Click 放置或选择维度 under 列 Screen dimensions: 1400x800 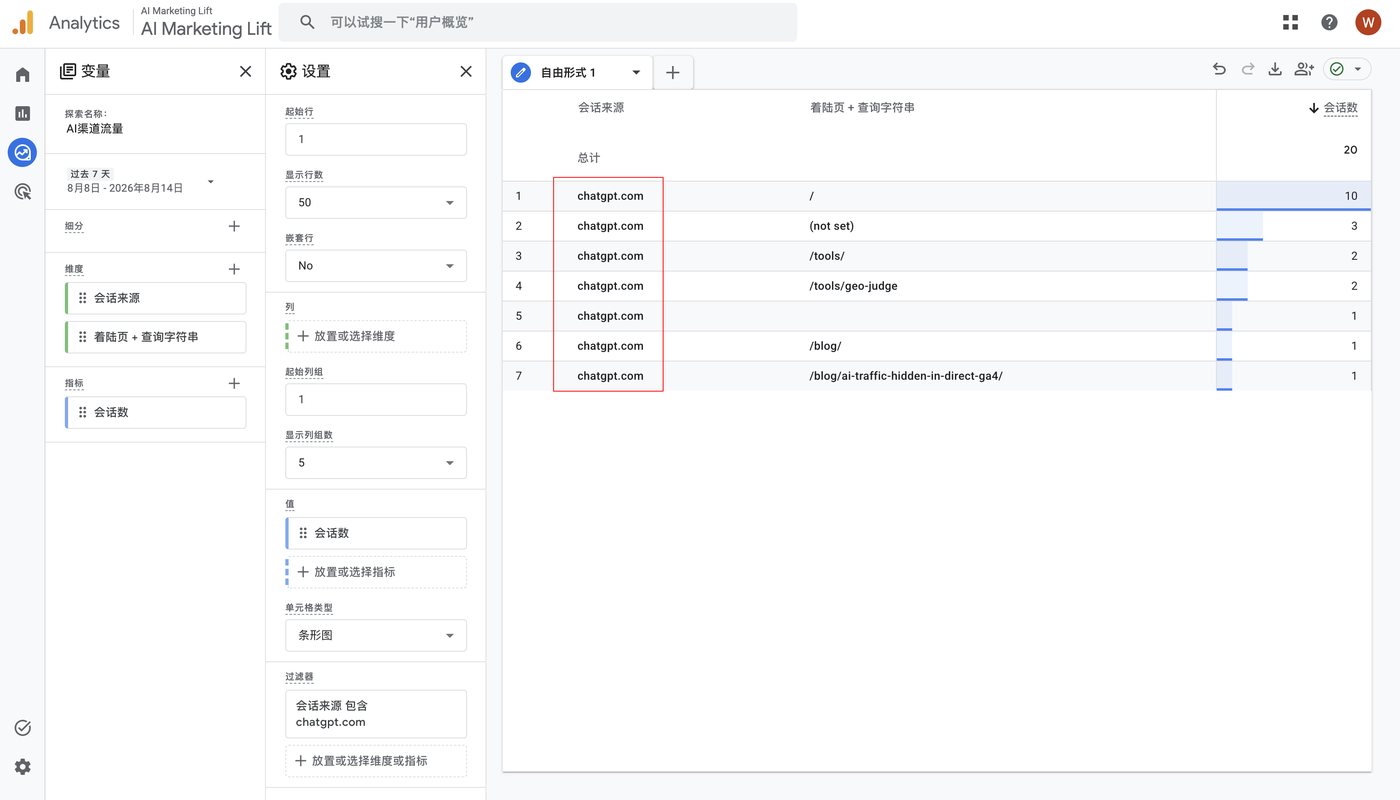tap(376, 336)
